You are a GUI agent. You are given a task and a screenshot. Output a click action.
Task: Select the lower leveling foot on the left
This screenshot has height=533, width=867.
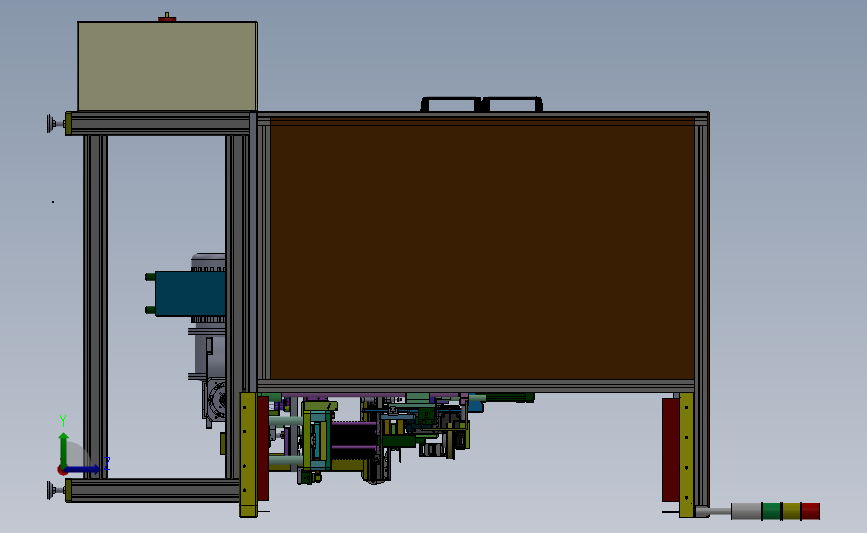(54, 490)
